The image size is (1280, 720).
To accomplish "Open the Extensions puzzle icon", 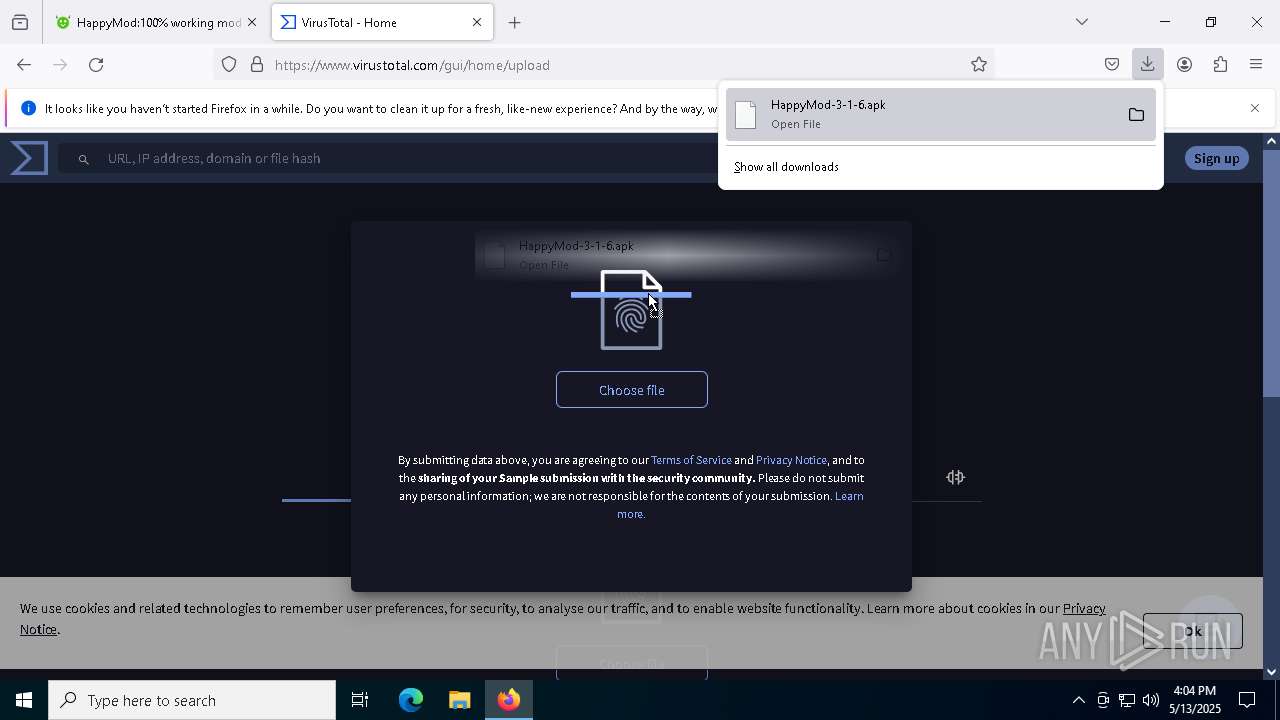I will [x=1220, y=65].
